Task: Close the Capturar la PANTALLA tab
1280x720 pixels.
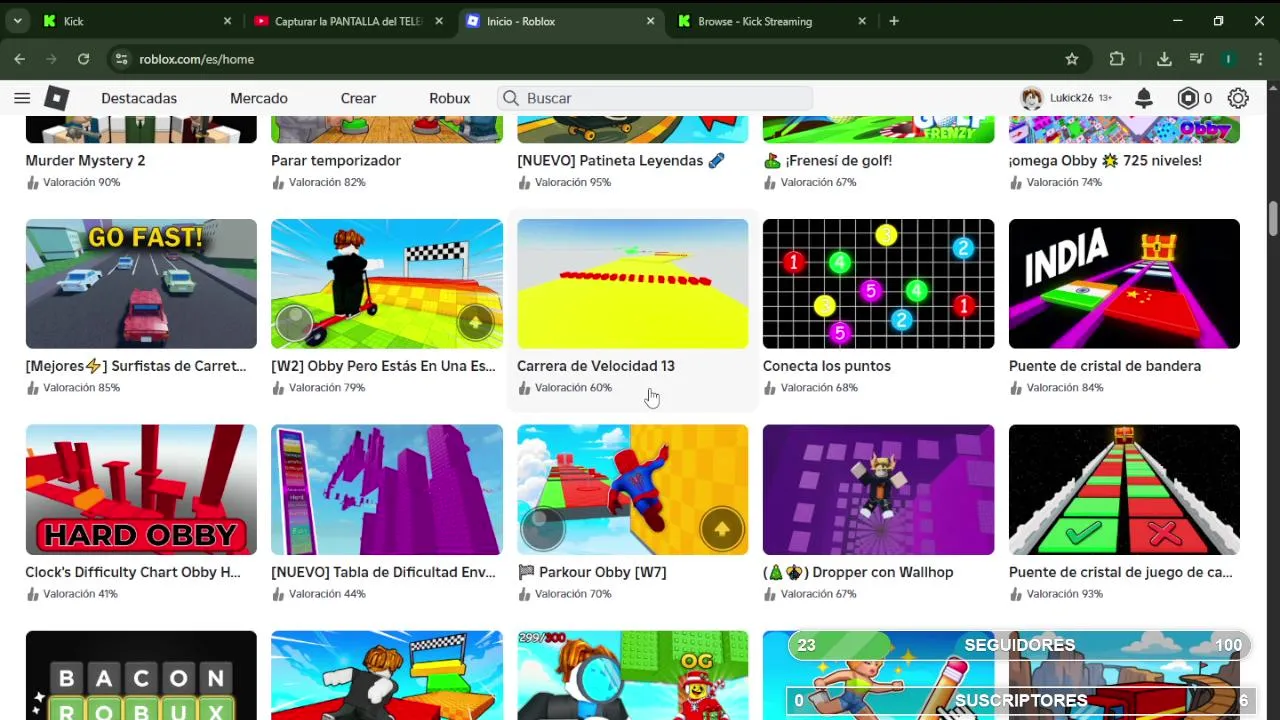Action: point(439,21)
